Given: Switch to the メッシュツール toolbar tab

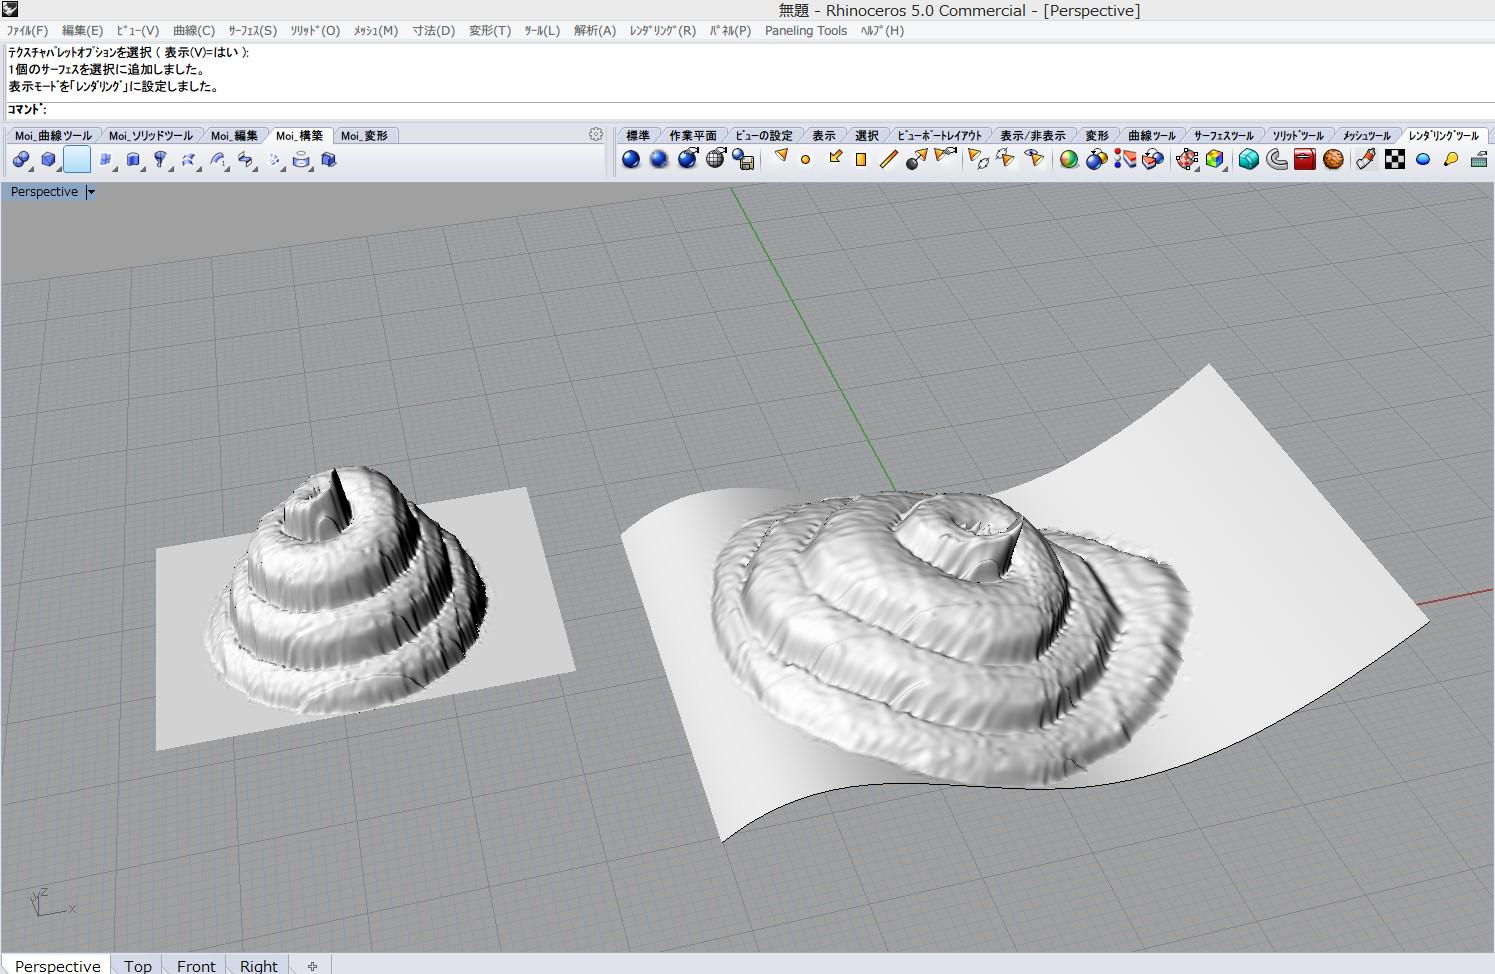Looking at the screenshot, I should tap(1366, 136).
